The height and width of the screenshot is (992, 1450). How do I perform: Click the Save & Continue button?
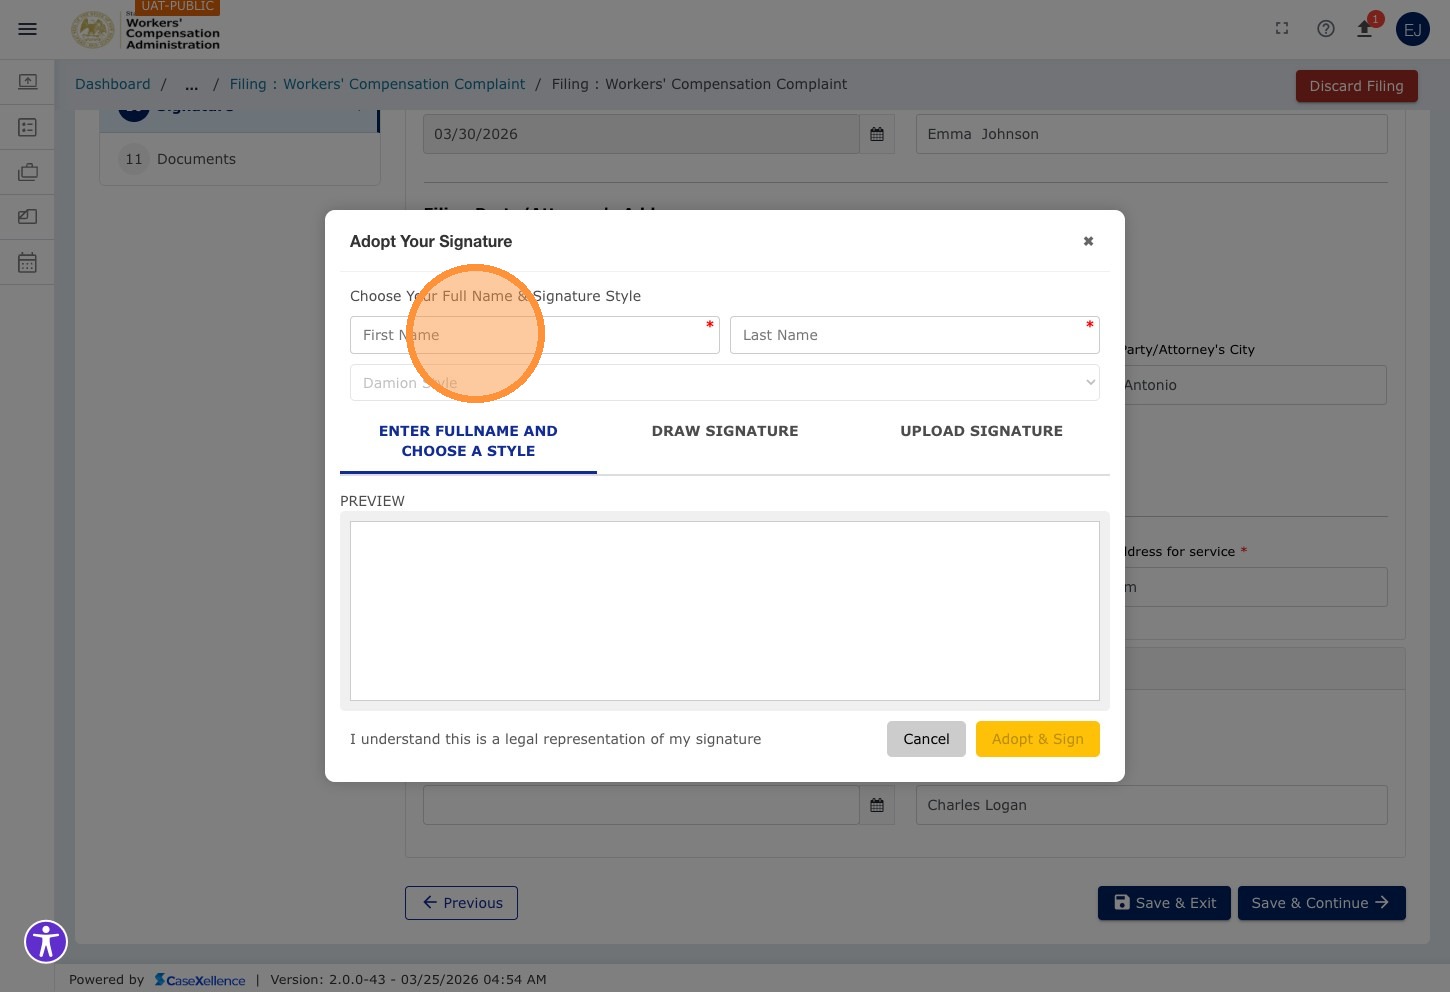pyautogui.click(x=1322, y=903)
